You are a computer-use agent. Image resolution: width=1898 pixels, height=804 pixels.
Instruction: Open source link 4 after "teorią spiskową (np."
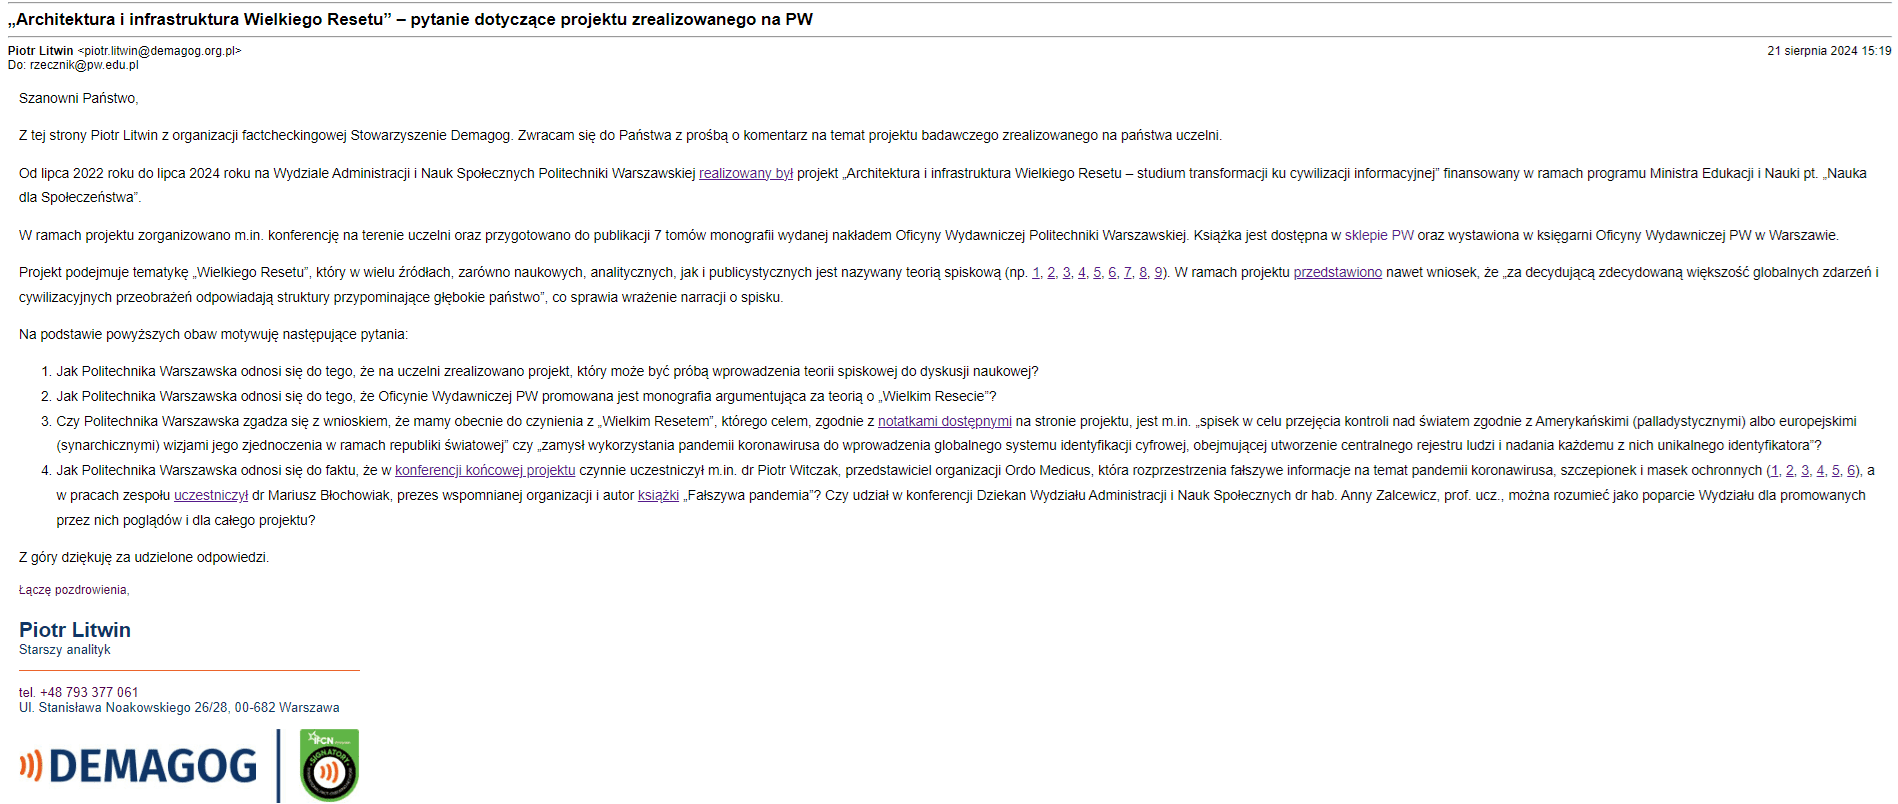point(1082,272)
